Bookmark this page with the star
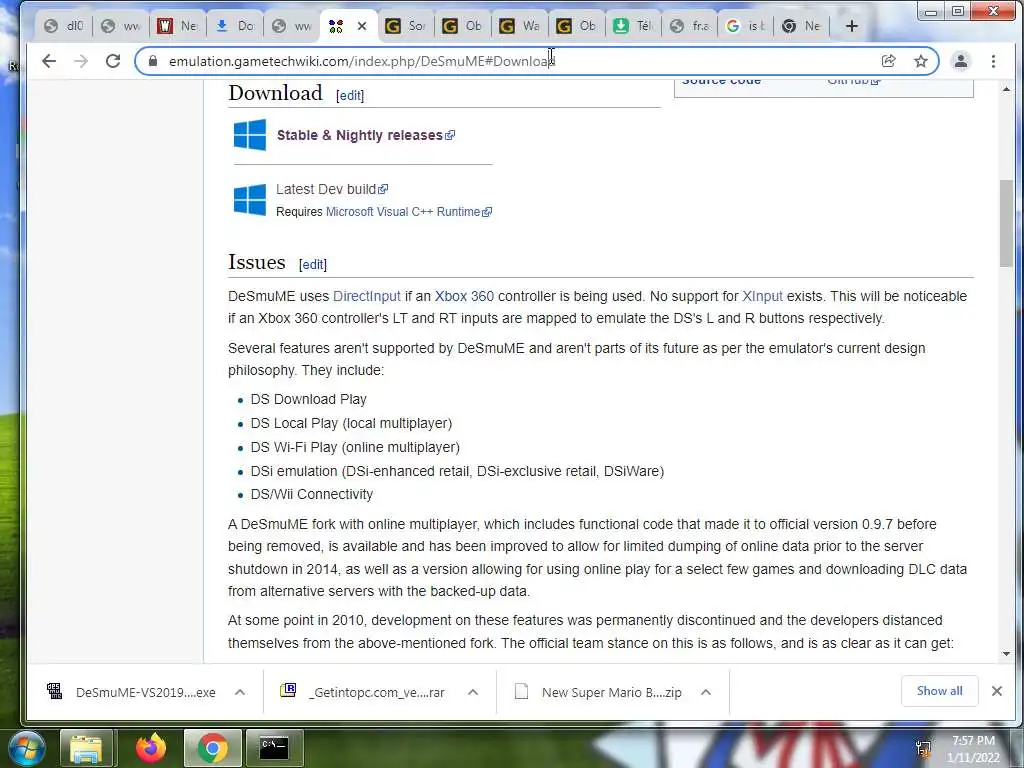The width and height of the screenshot is (1024, 768). point(921,61)
